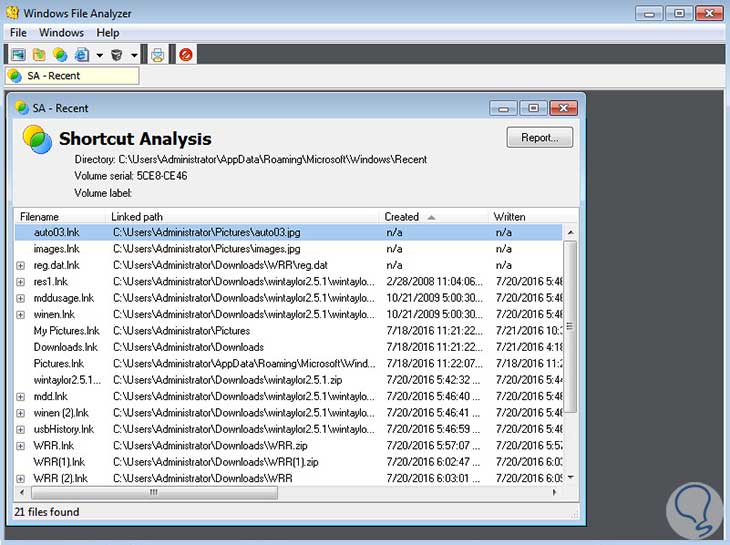Click the Directory path ending Windows\Recent

pyautogui.click(x=250, y=160)
